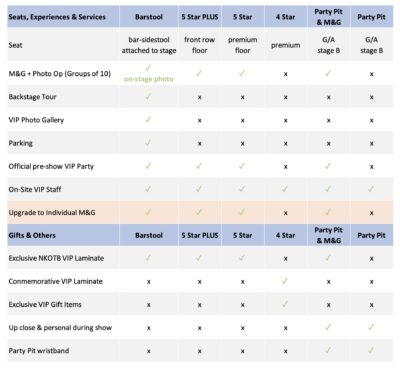
Task: Click the 4 Star Exclusive VIP Gift Items checkmark
Action: 285,304
